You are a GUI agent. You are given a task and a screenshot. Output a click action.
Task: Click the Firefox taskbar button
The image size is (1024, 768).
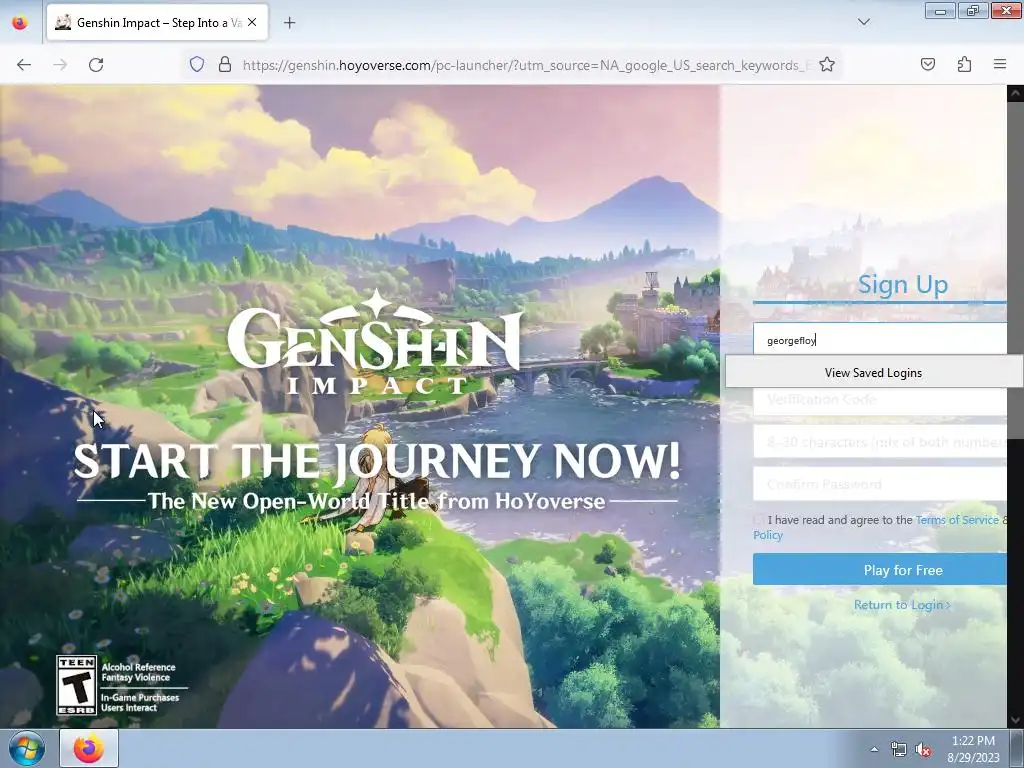click(89, 748)
